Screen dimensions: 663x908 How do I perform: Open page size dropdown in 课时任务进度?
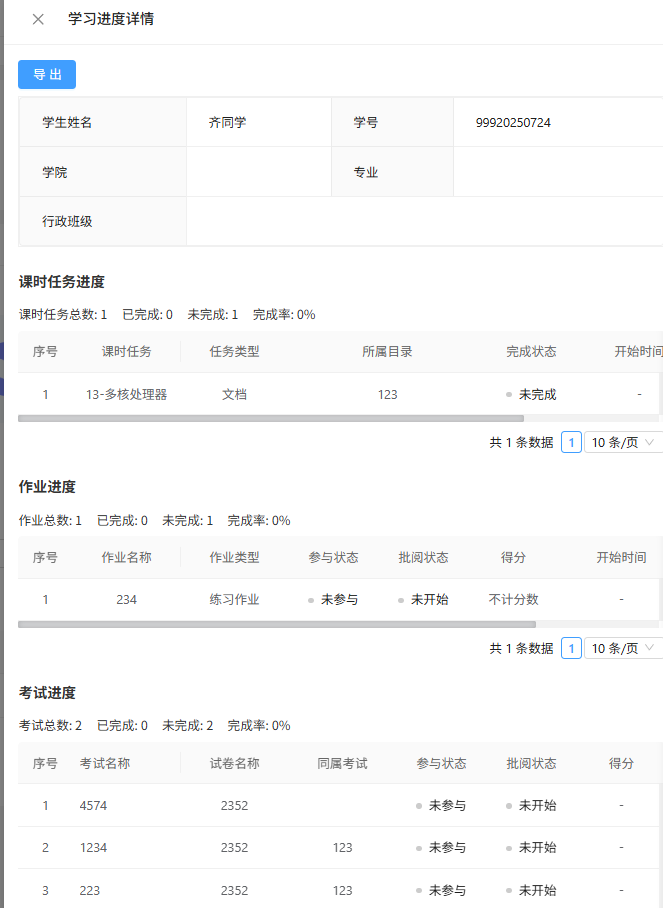tap(623, 442)
